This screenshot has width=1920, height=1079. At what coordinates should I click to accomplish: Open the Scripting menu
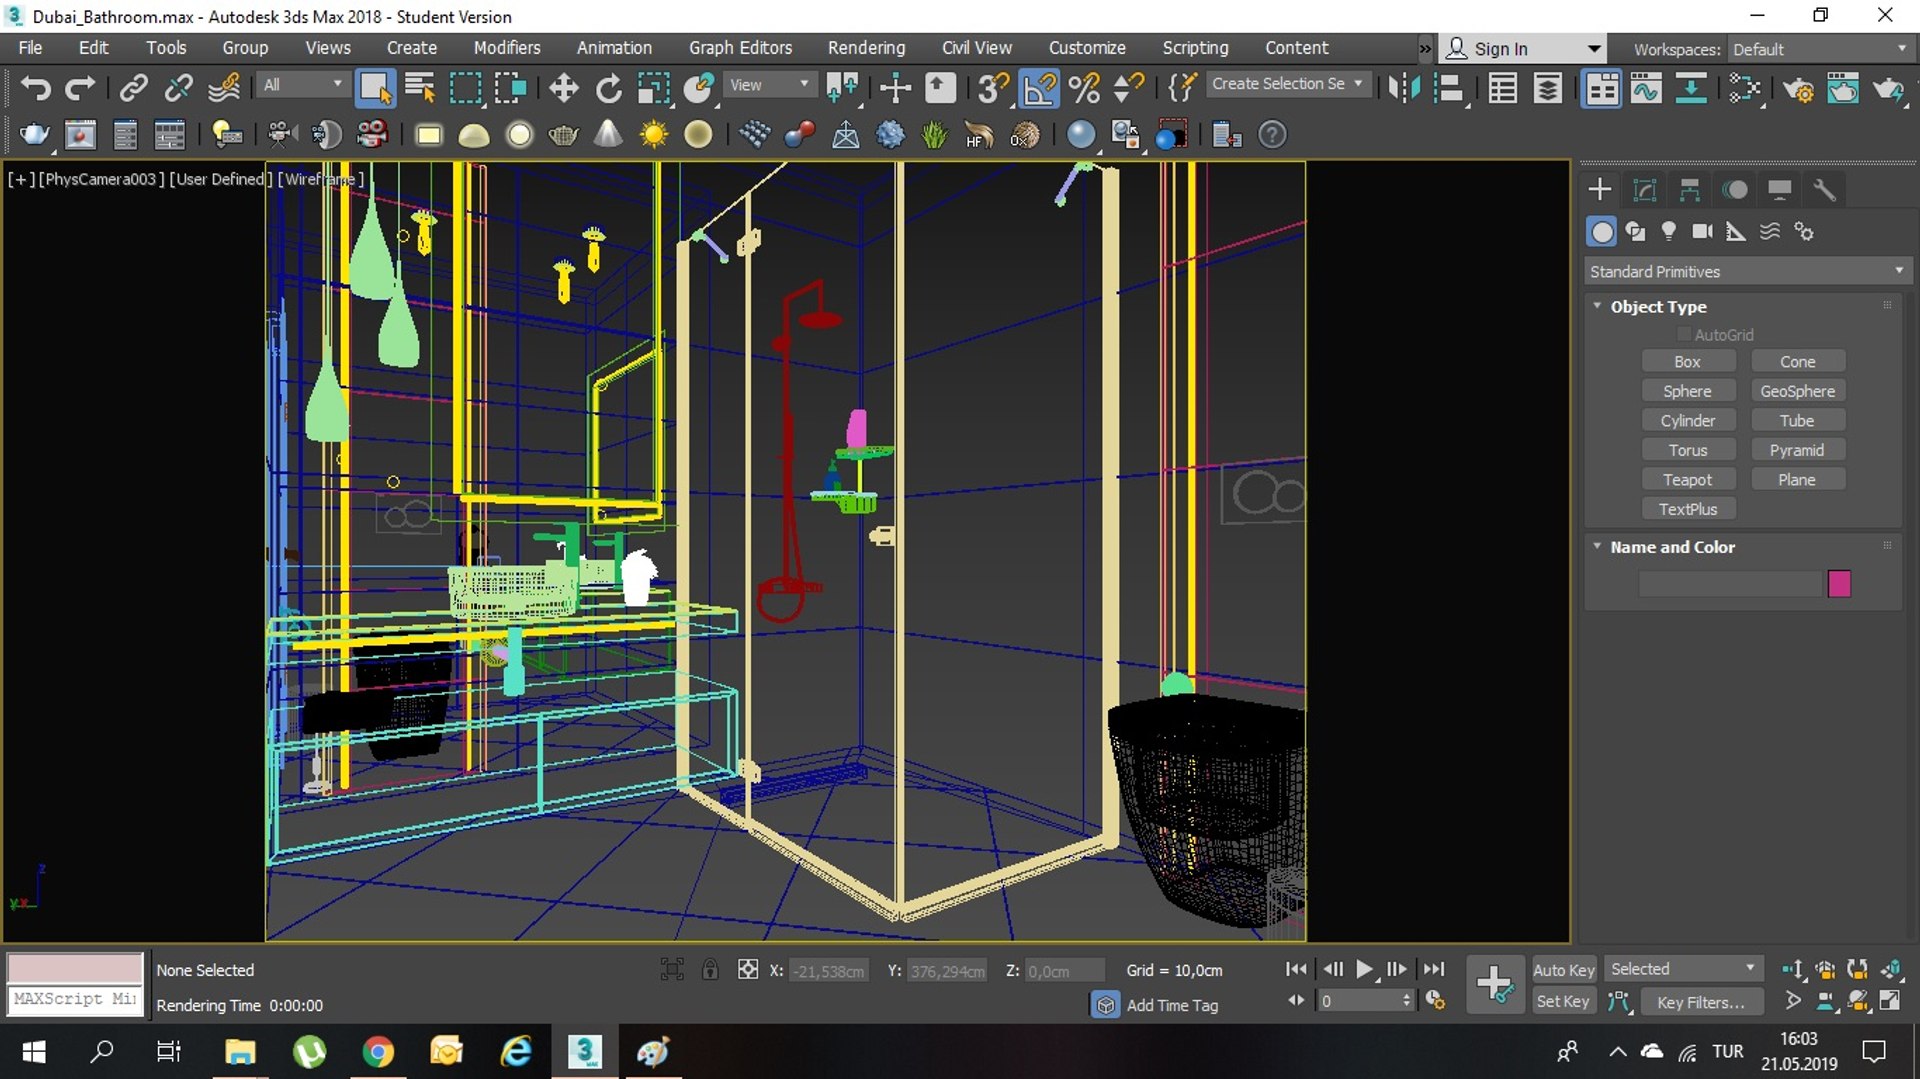[x=1195, y=47]
